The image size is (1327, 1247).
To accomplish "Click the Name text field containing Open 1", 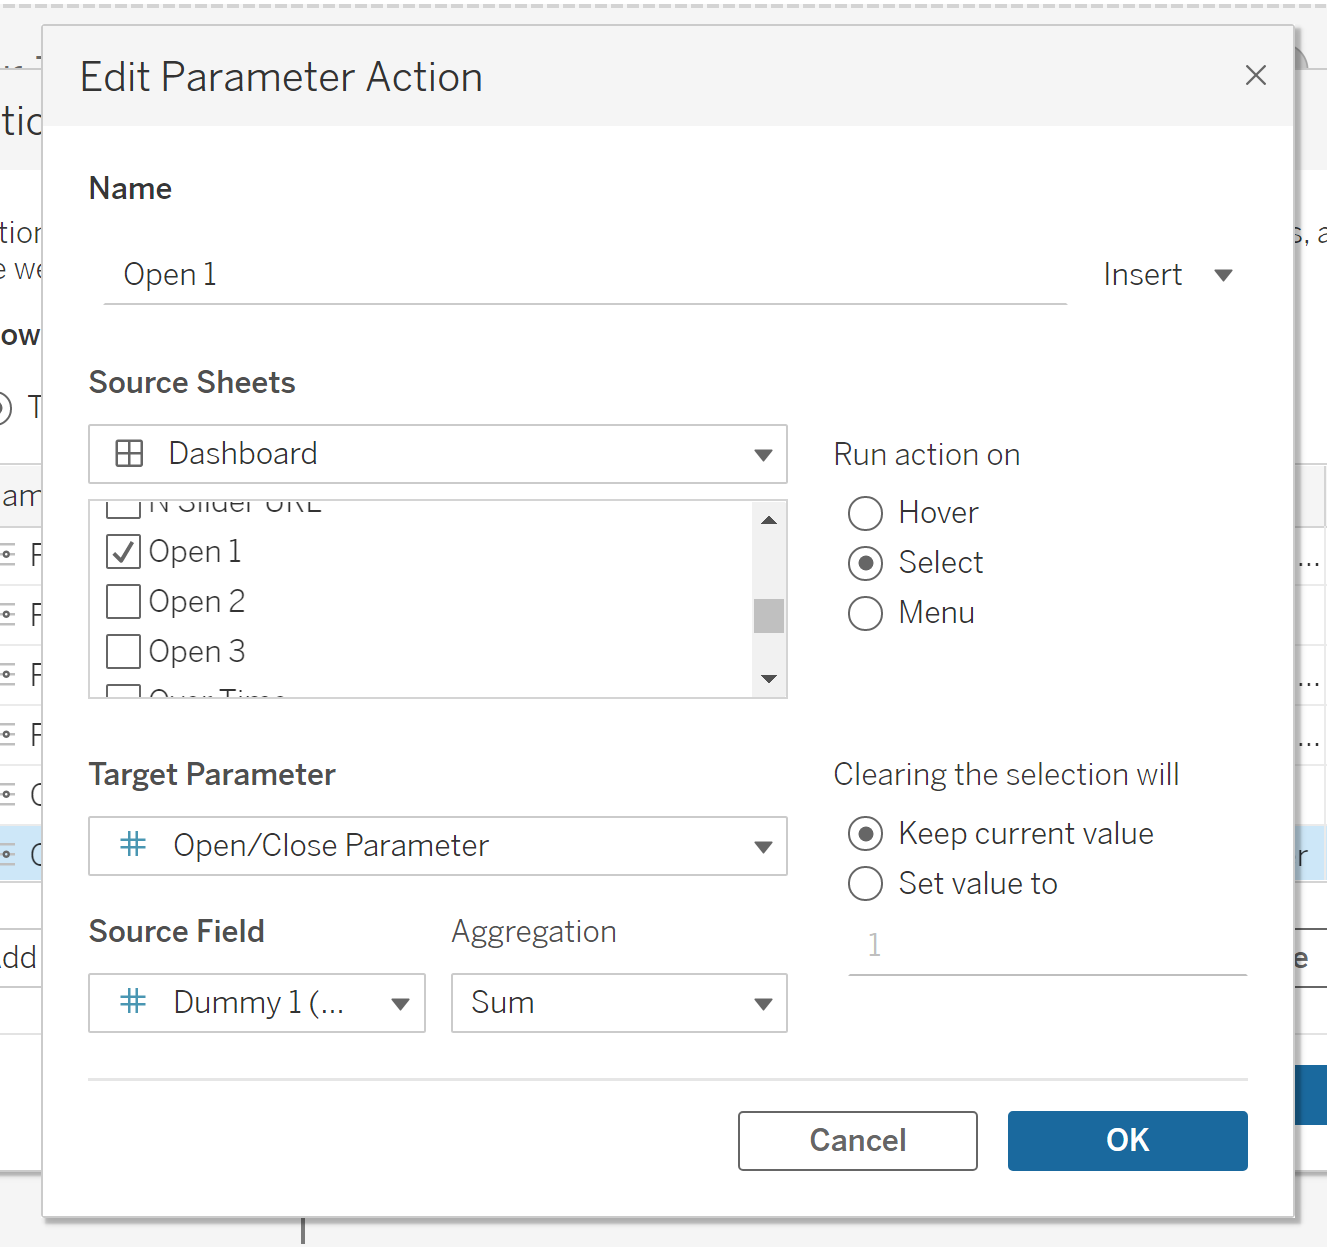I will [585, 275].
